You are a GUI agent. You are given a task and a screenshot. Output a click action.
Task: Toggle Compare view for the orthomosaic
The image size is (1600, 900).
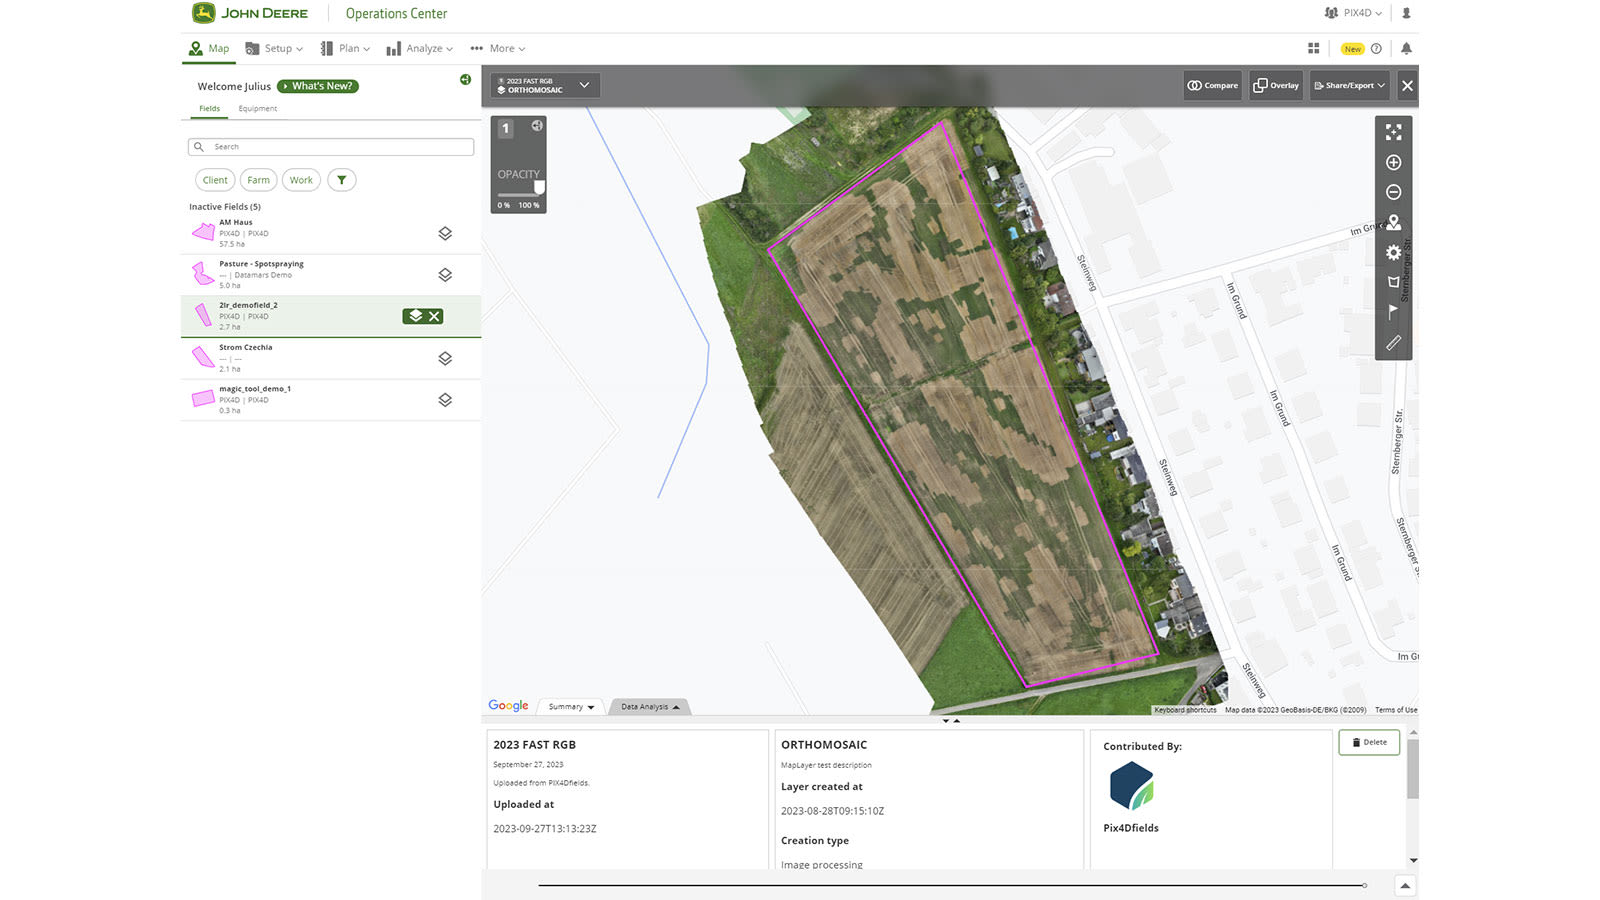tap(1212, 85)
